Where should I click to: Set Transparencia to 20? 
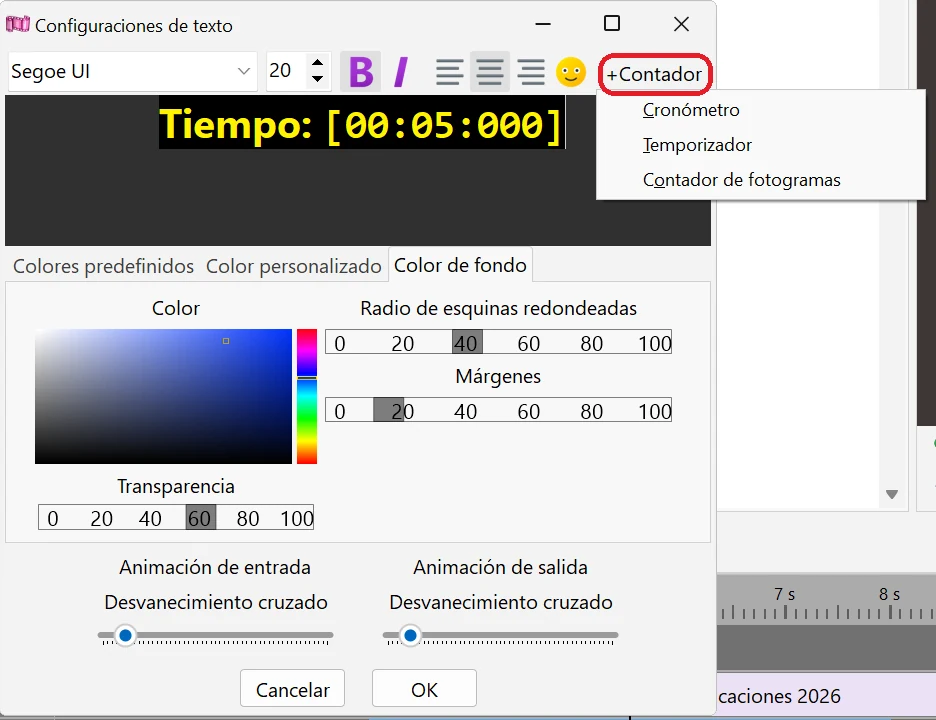tap(101, 518)
